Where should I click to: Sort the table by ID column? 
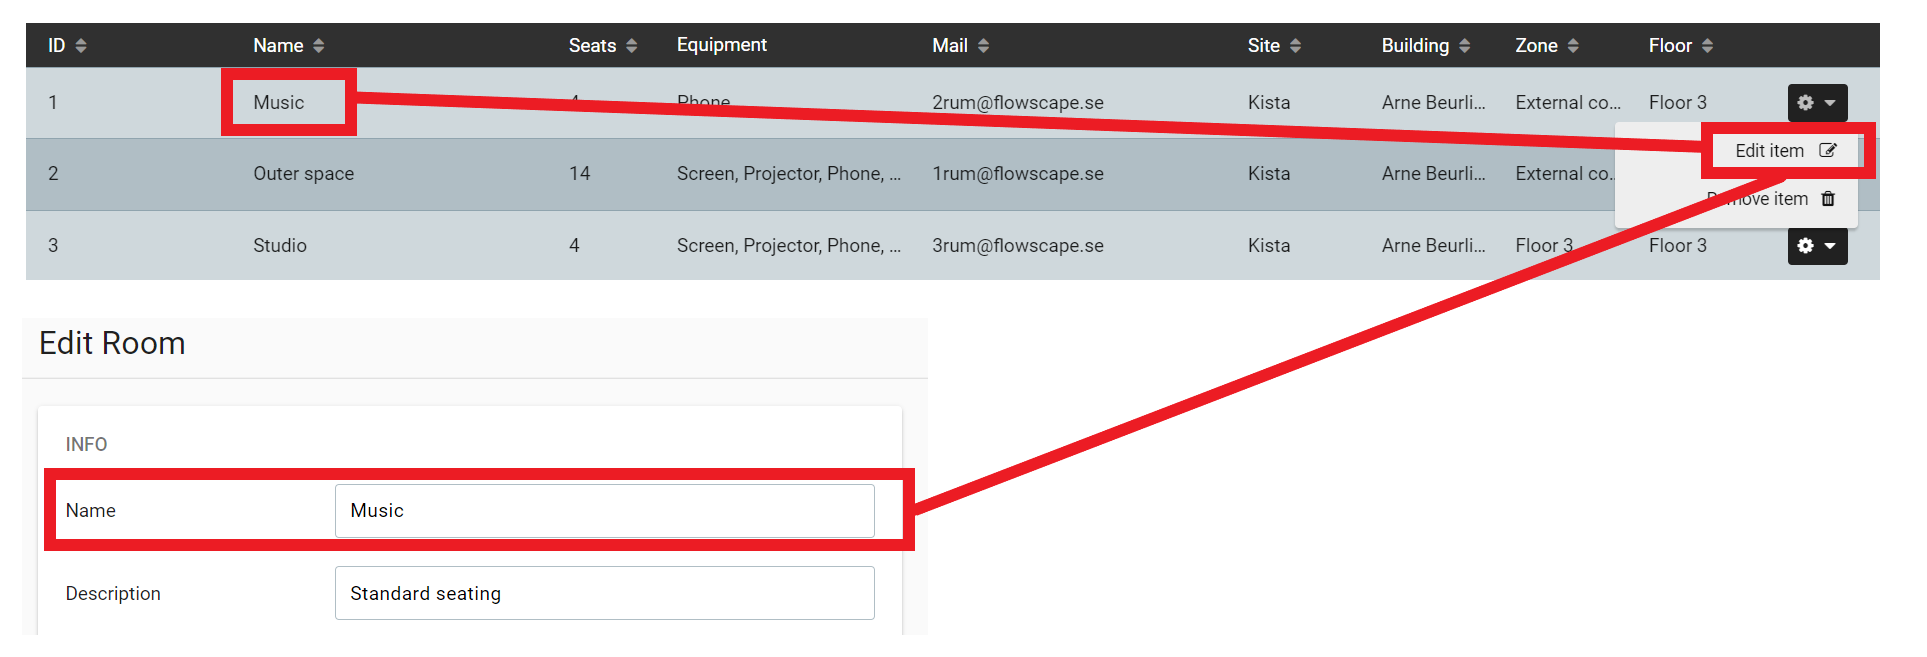pos(81,46)
